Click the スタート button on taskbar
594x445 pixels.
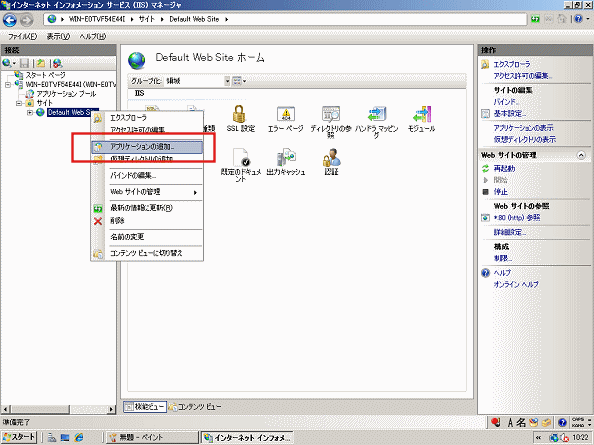[19, 437]
